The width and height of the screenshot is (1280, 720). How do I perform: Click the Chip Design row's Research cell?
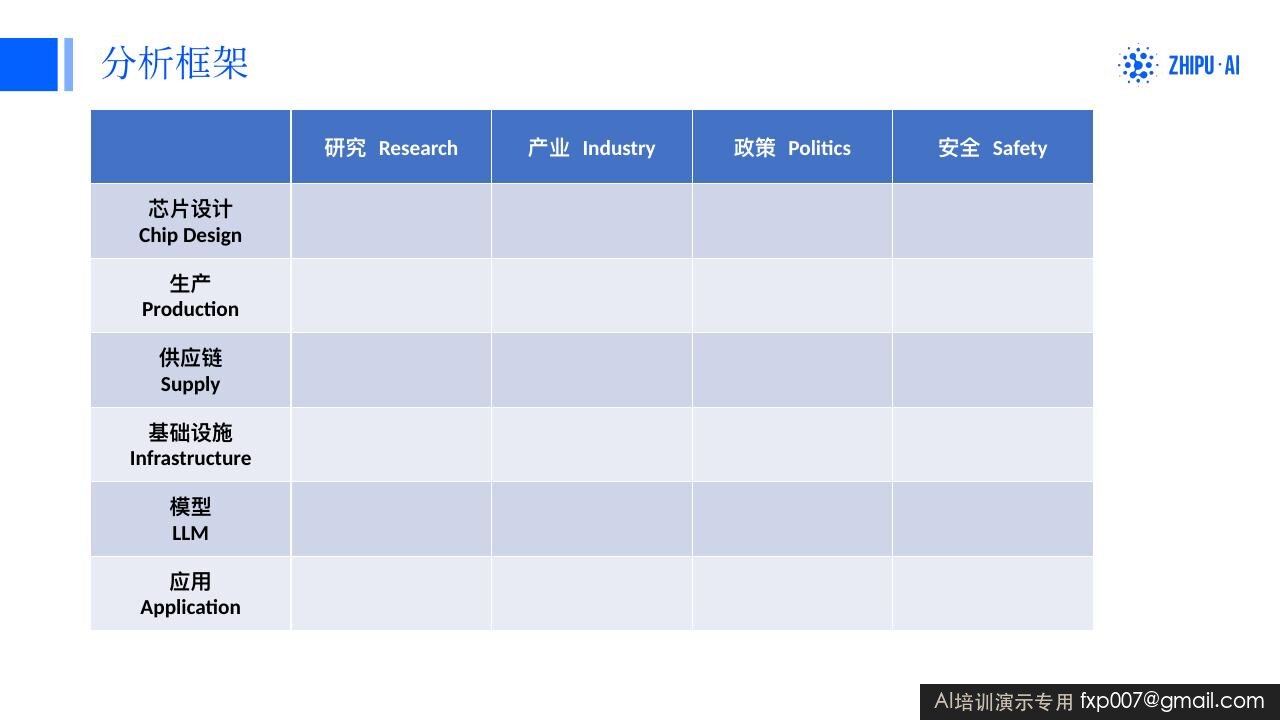(x=391, y=221)
